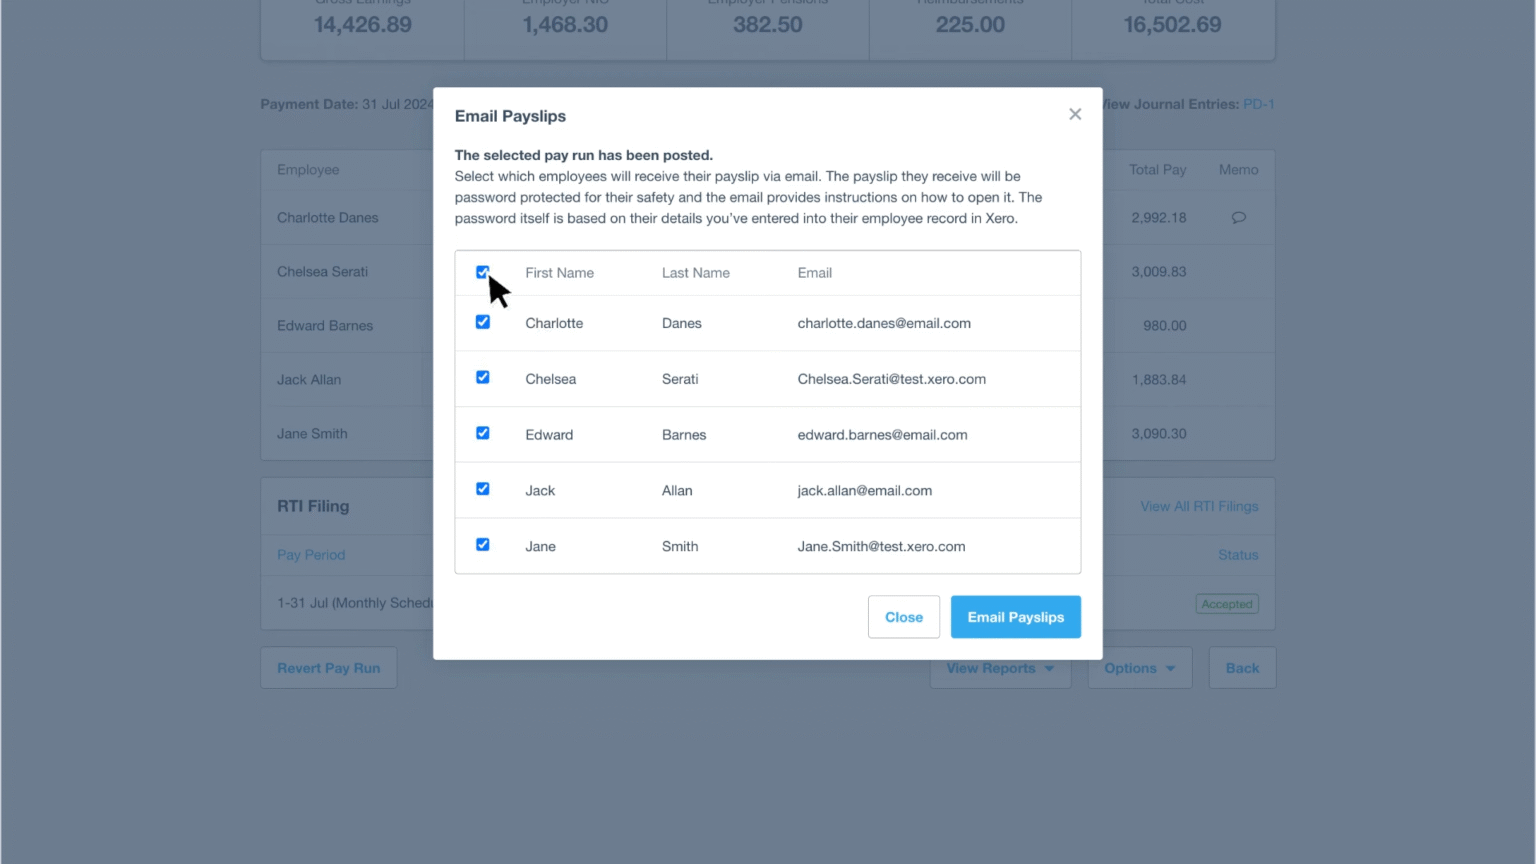Click the Revert Pay Run button

point(328,667)
